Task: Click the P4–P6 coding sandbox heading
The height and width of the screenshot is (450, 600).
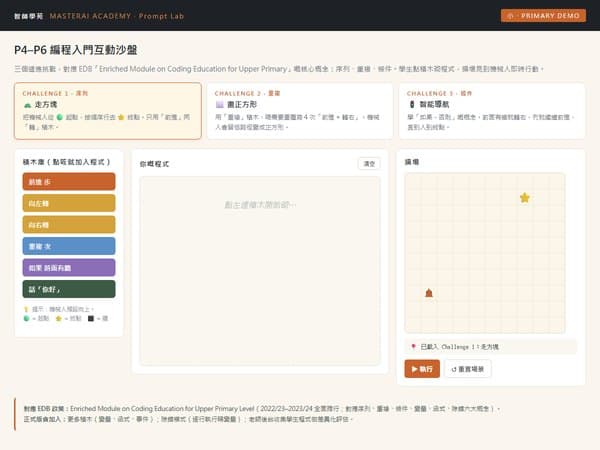Action: click(x=76, y=50)
